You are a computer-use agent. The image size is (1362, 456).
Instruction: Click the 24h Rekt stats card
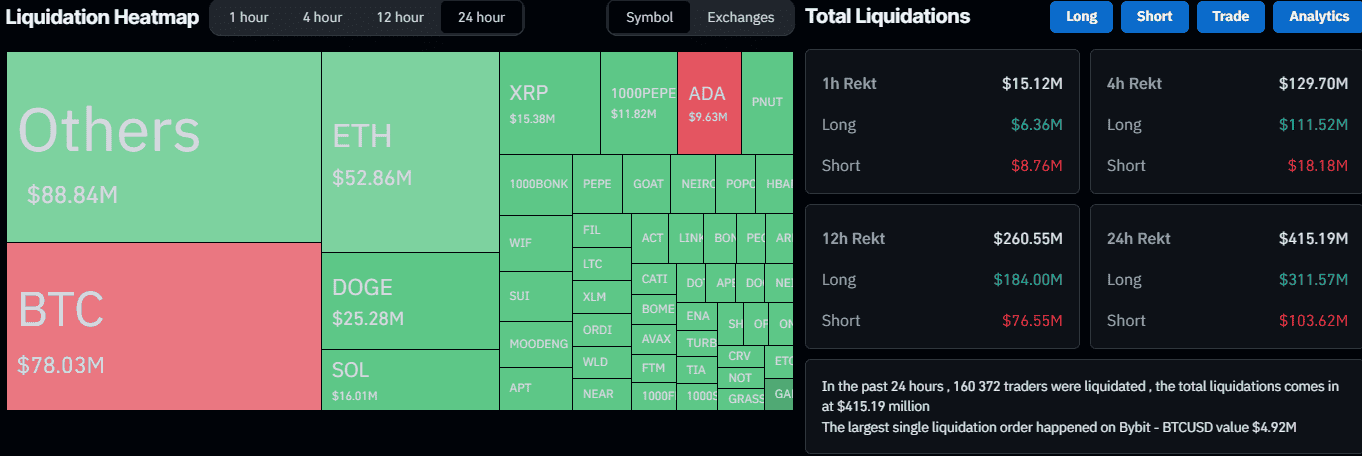pyautogui.click(x=1225, y=277)
